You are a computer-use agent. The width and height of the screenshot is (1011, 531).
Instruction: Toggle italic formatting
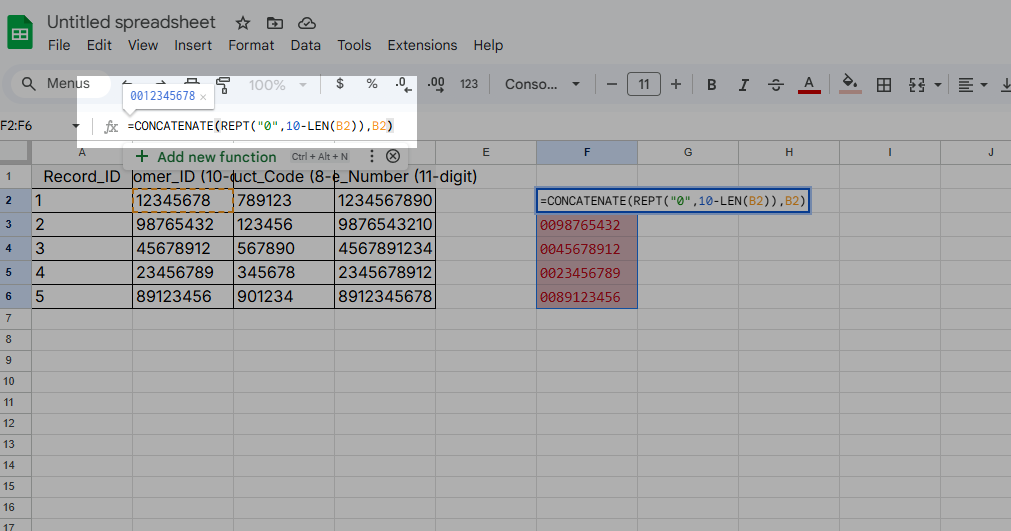[x=743, y=85]
